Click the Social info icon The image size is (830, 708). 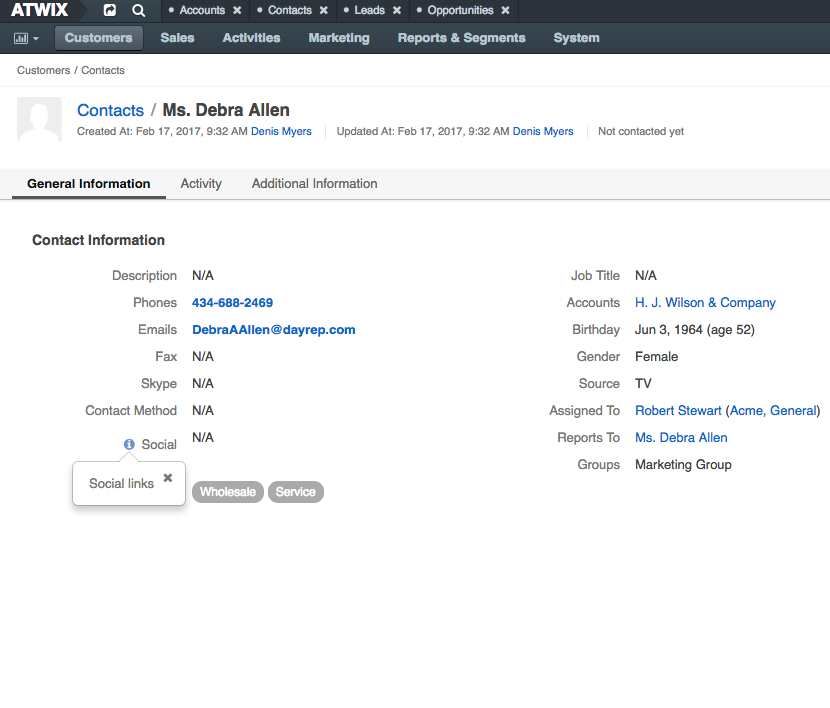click(129, 444)
